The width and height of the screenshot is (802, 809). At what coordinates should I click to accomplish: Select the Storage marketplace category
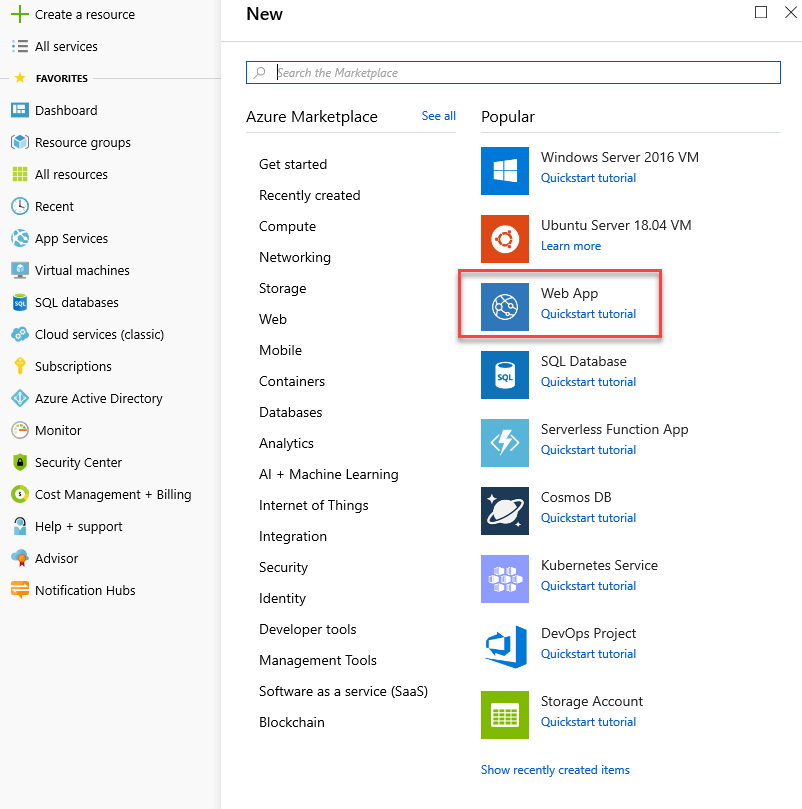coord(282,288)
